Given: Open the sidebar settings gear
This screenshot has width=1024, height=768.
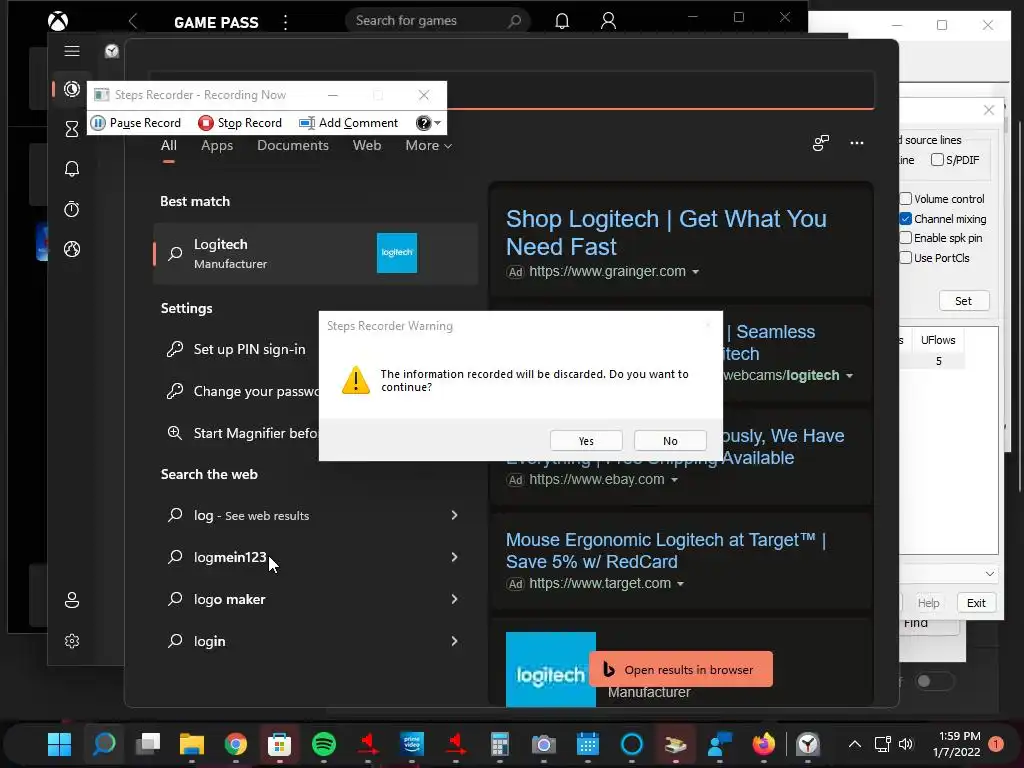Looking at the screenshot, I should click(x=72, y=641).
